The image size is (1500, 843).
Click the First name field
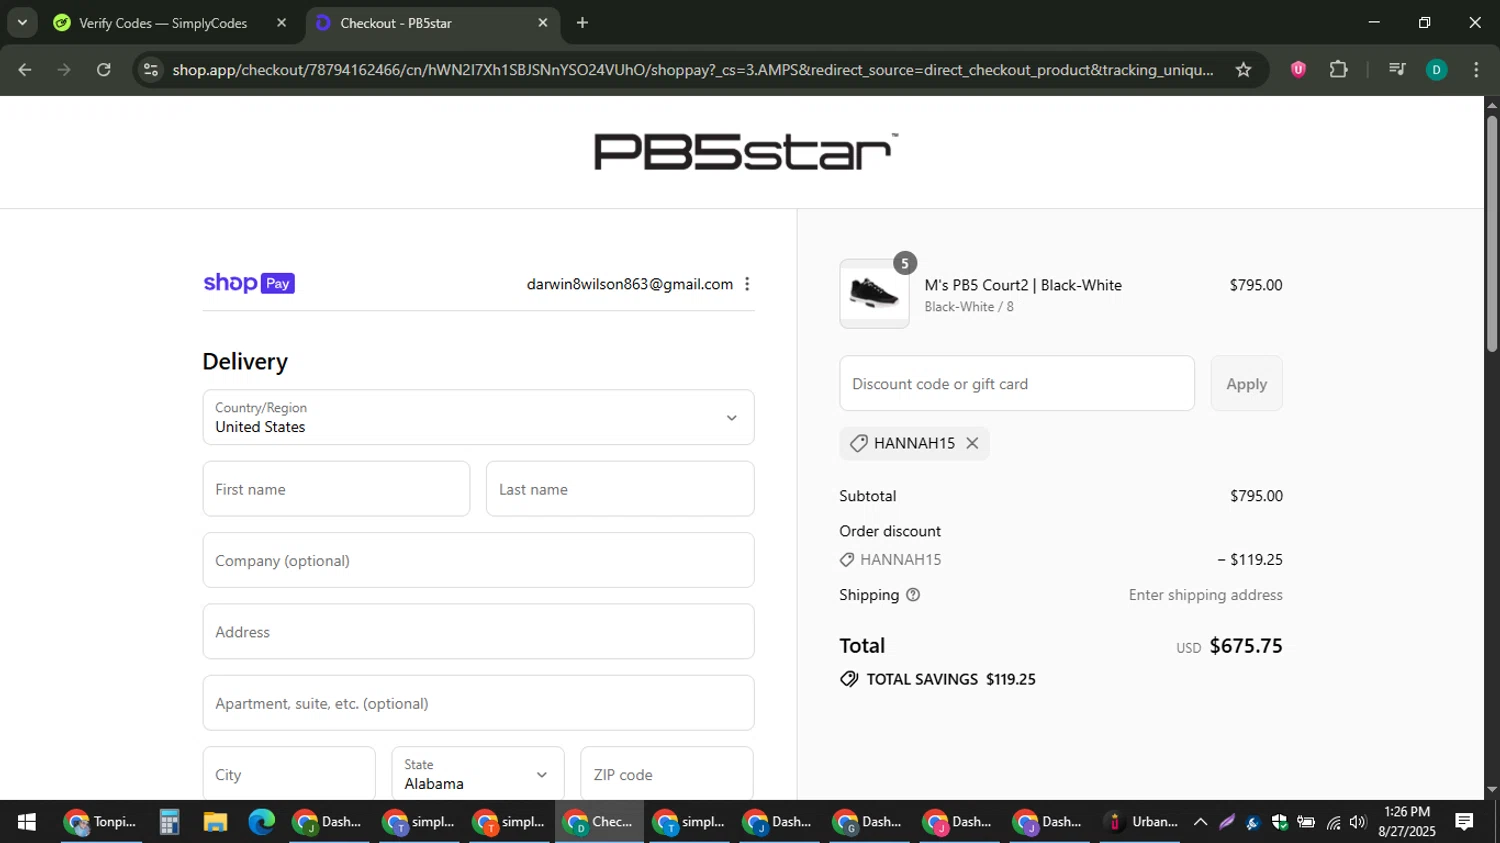pyautogui.click(x=336, y=489)
